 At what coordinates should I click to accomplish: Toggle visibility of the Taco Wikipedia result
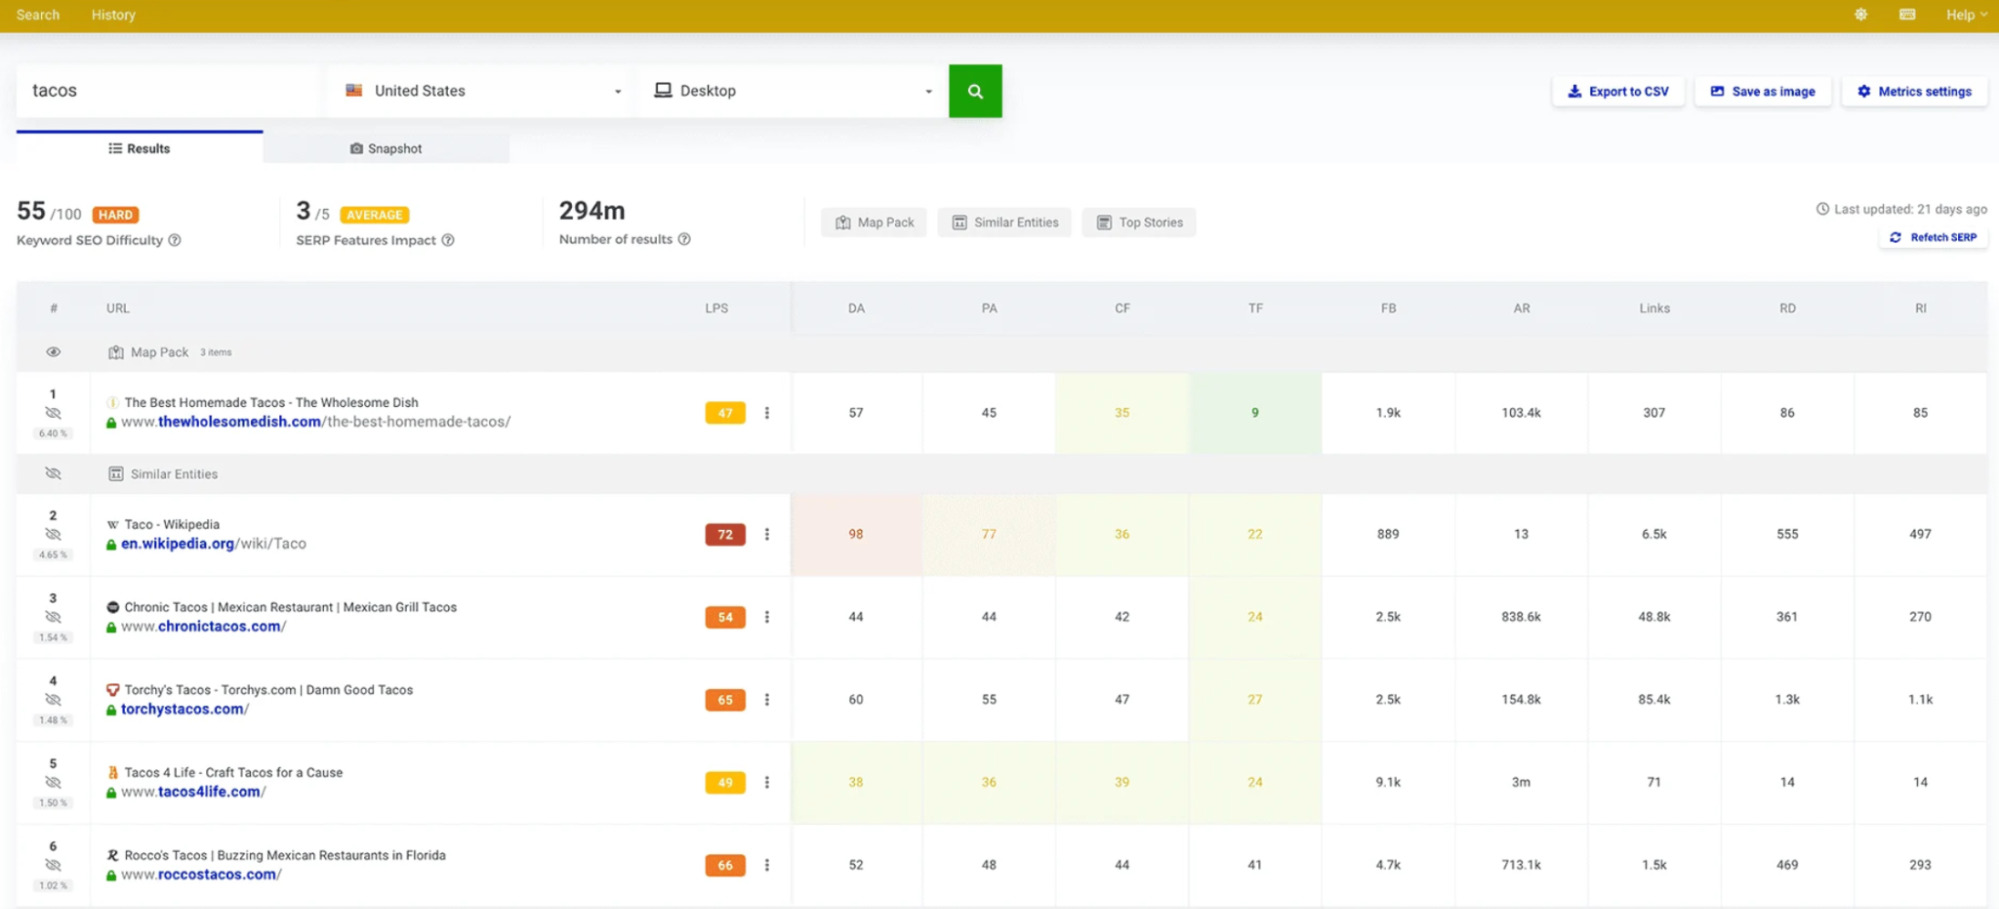point(53,534)
